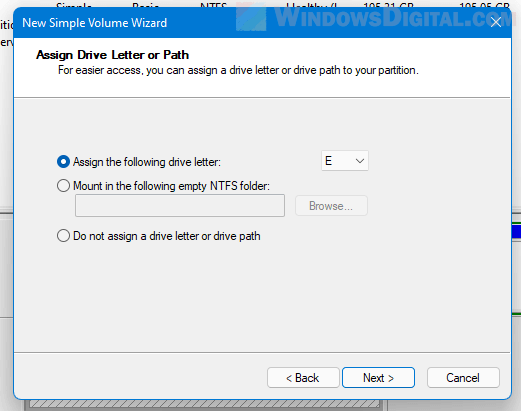Go to the previous step with Back
Viewport: 521px width, 411px height.
(303, 378)
